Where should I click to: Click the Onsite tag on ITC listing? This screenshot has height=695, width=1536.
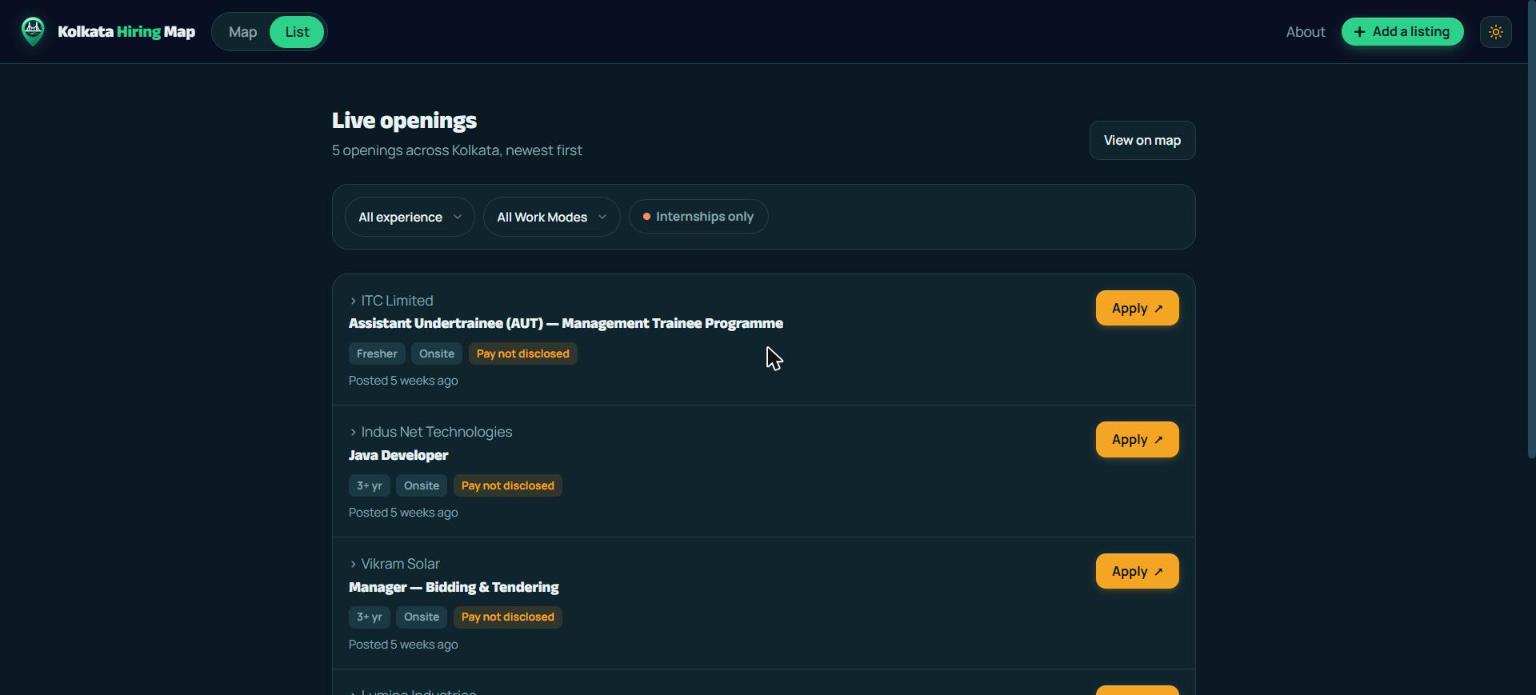(437, 354)
